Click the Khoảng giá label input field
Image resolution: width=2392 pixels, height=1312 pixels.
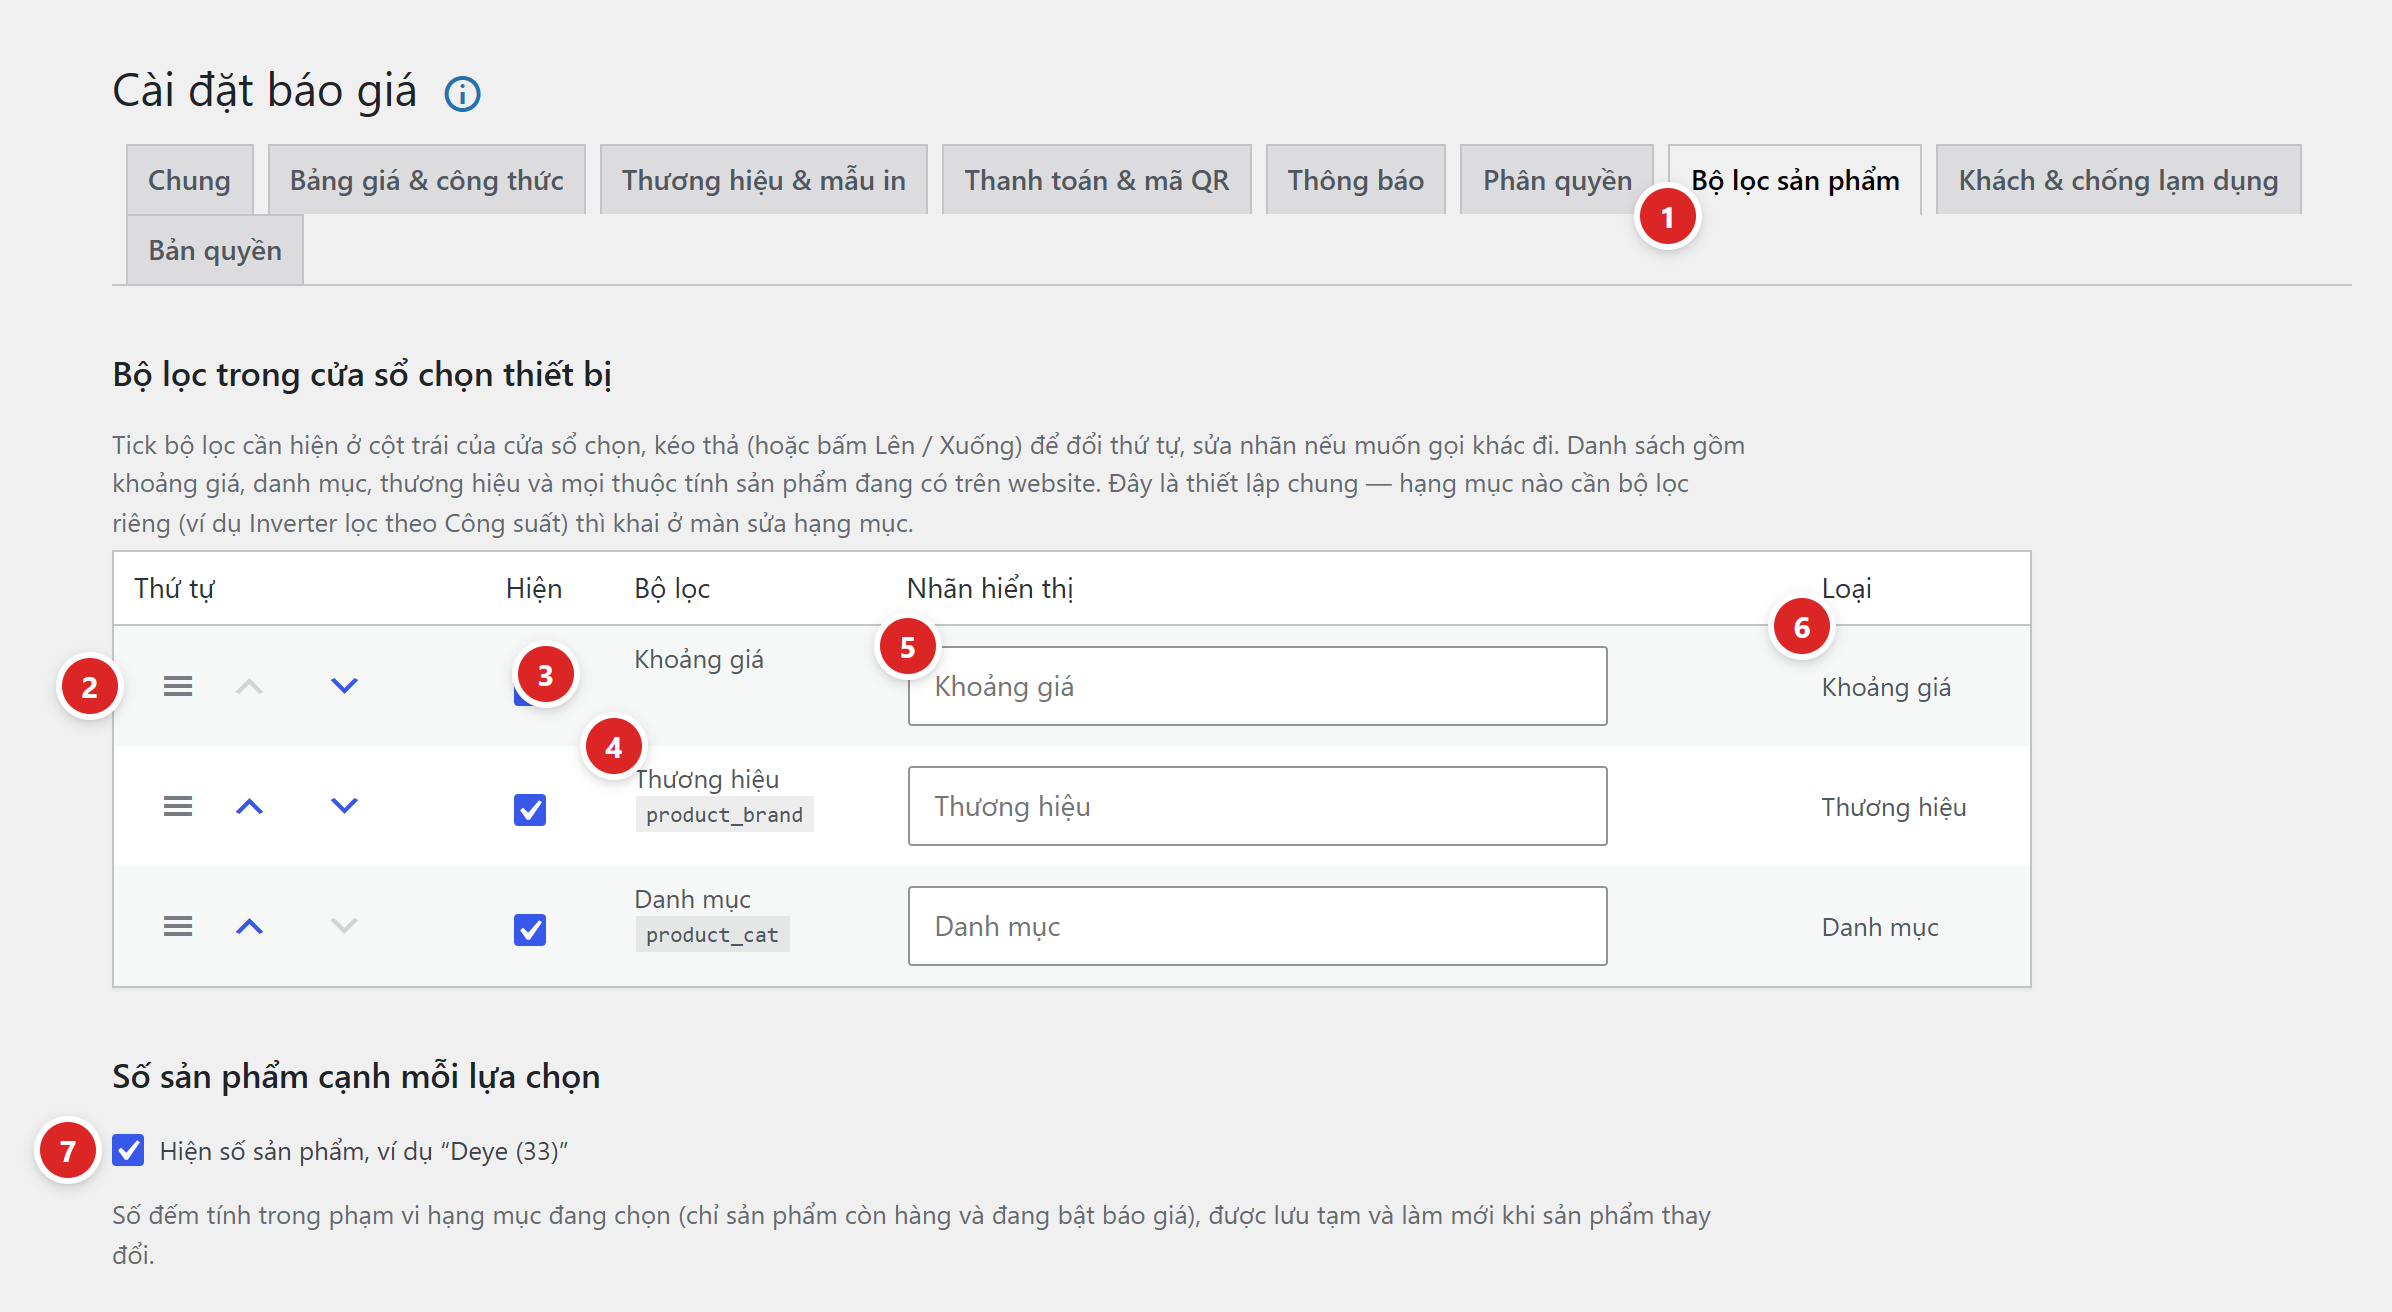[x=1257, y=686]
